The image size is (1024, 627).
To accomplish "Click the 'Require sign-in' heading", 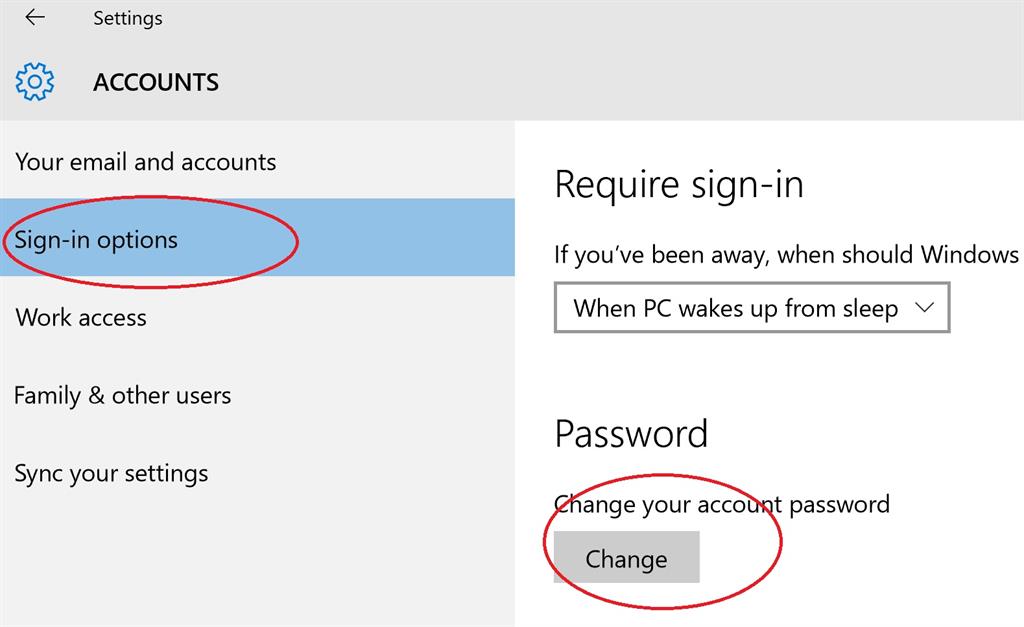I will click(x=678, y=185).
